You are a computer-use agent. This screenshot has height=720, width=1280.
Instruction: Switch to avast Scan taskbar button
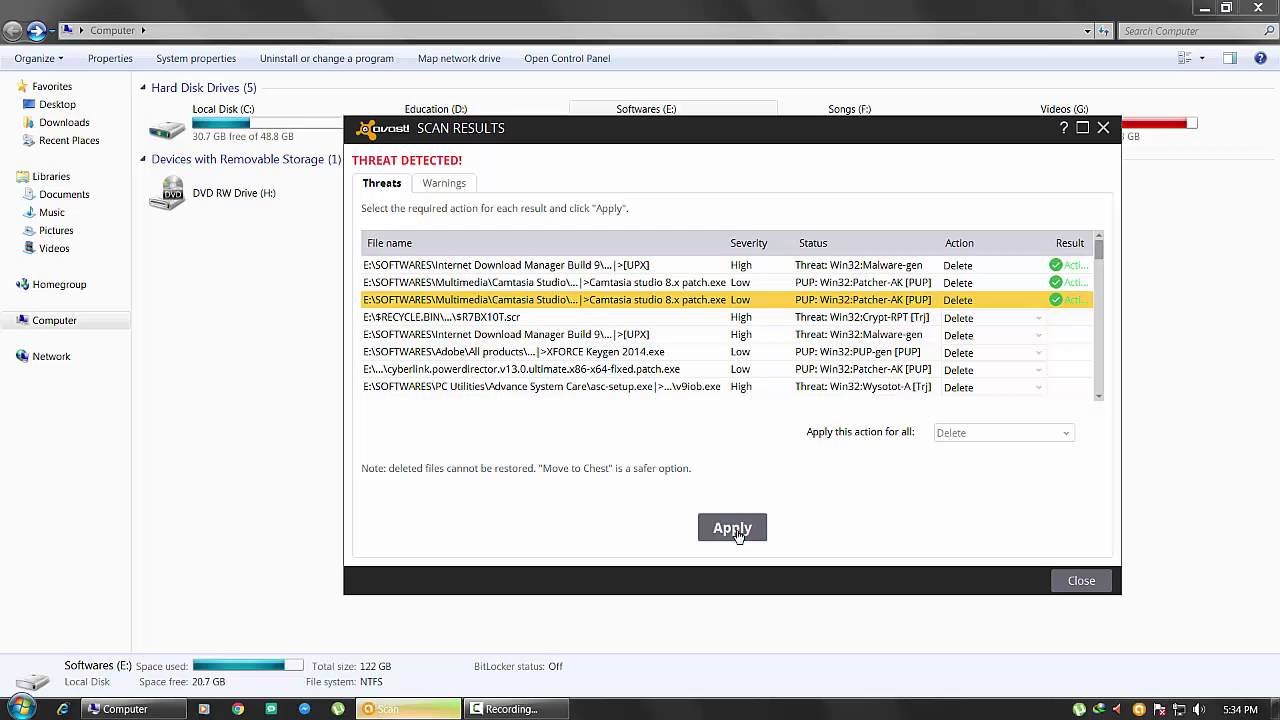tap(410, 709)
